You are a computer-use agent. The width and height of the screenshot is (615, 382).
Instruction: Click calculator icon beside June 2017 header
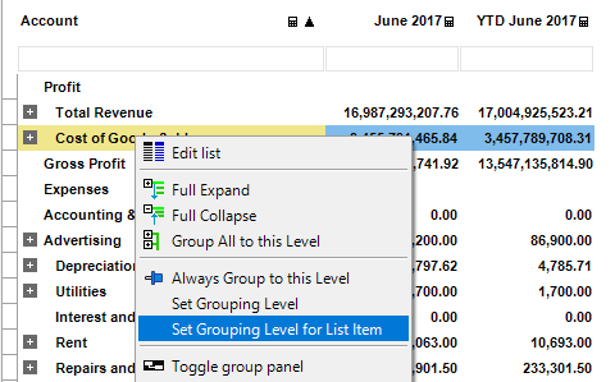pyautogui.click(x=449, y=22)
